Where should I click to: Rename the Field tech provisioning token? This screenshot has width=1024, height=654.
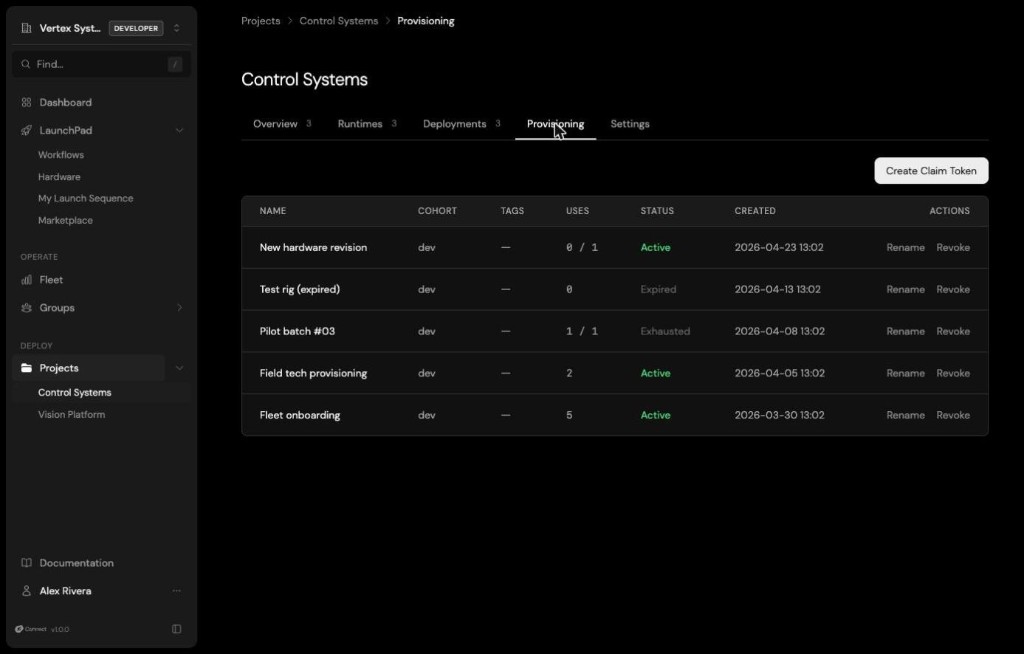coord(905,373)
